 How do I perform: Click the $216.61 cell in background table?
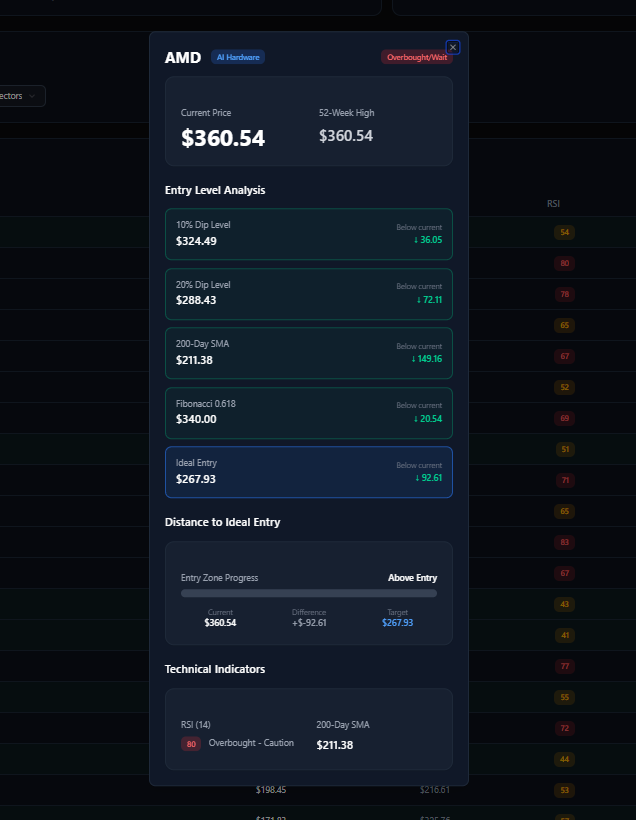click(435, 790)
